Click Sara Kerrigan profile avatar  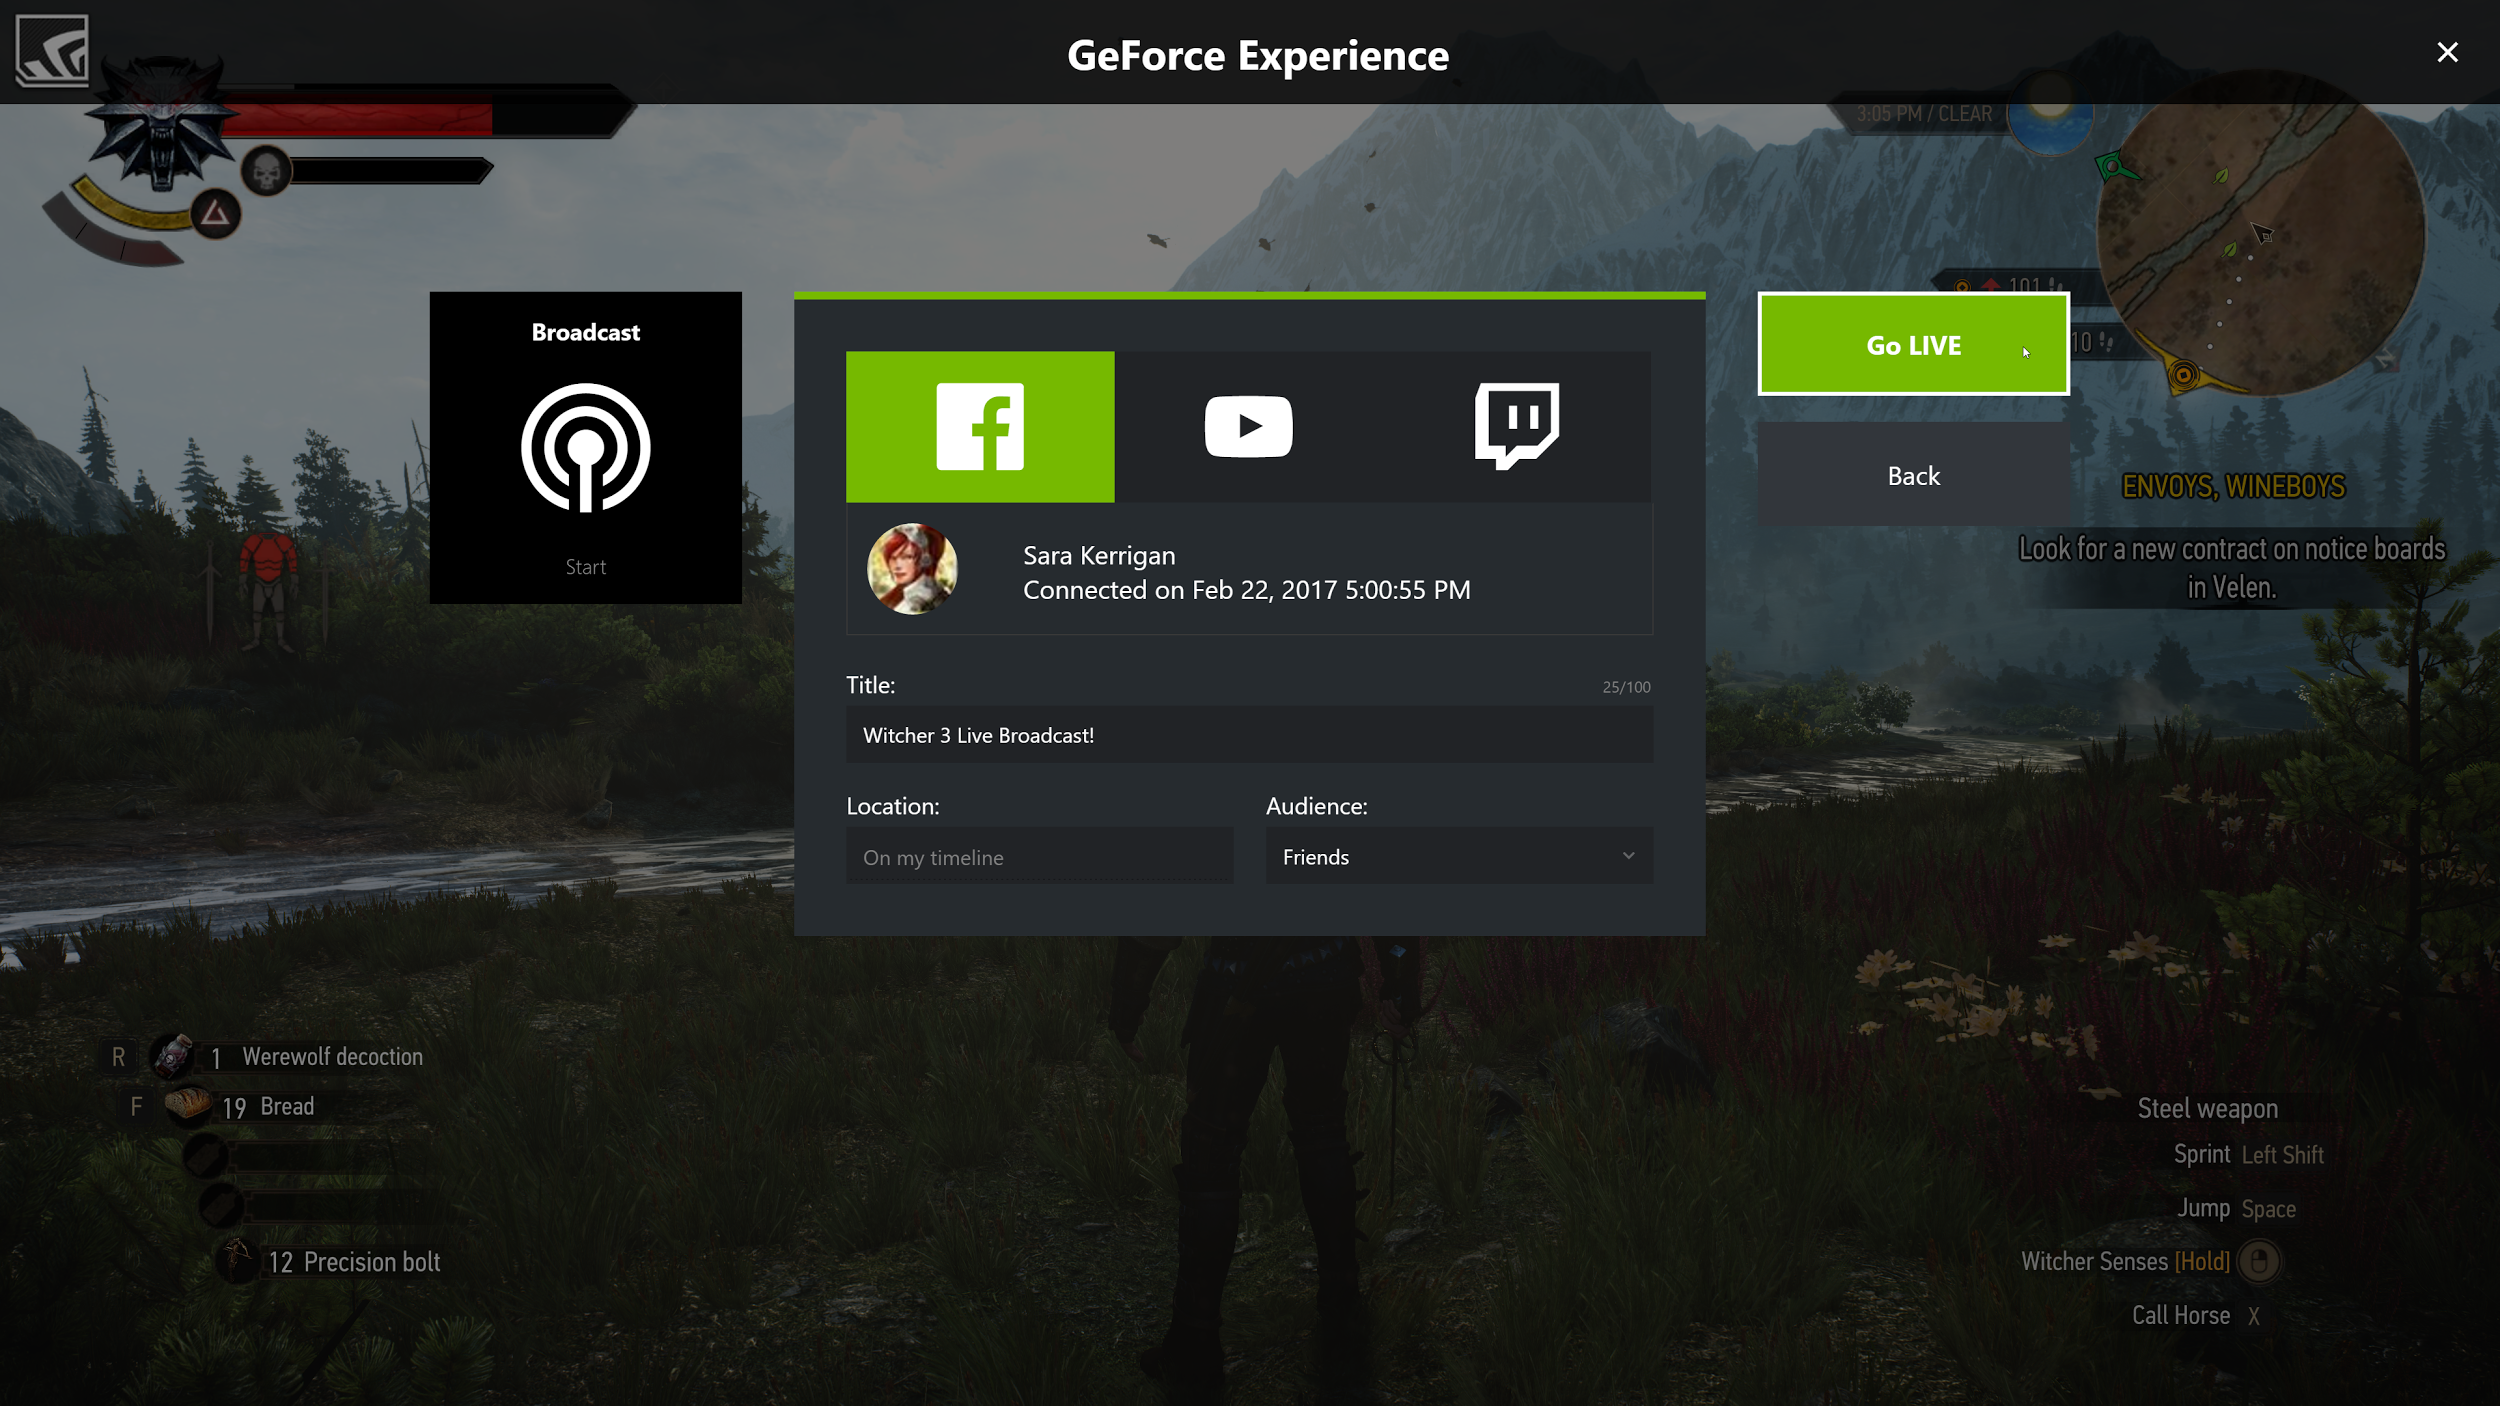click(908, 570)
